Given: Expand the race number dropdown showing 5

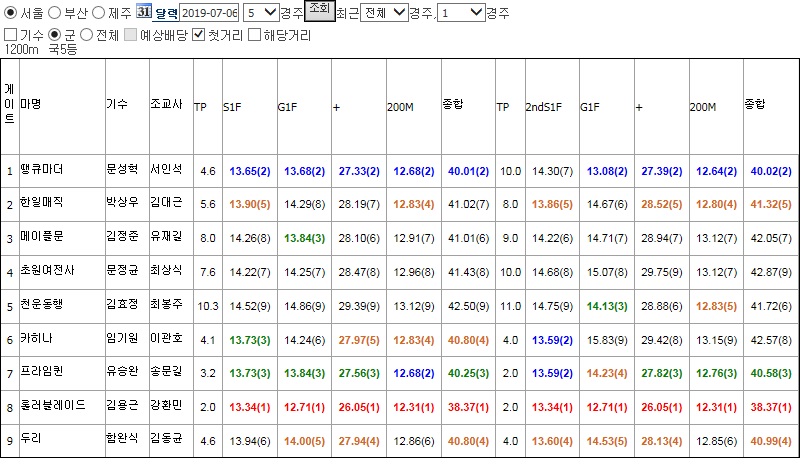Looking at the screenshot, I should coord(261,13).
